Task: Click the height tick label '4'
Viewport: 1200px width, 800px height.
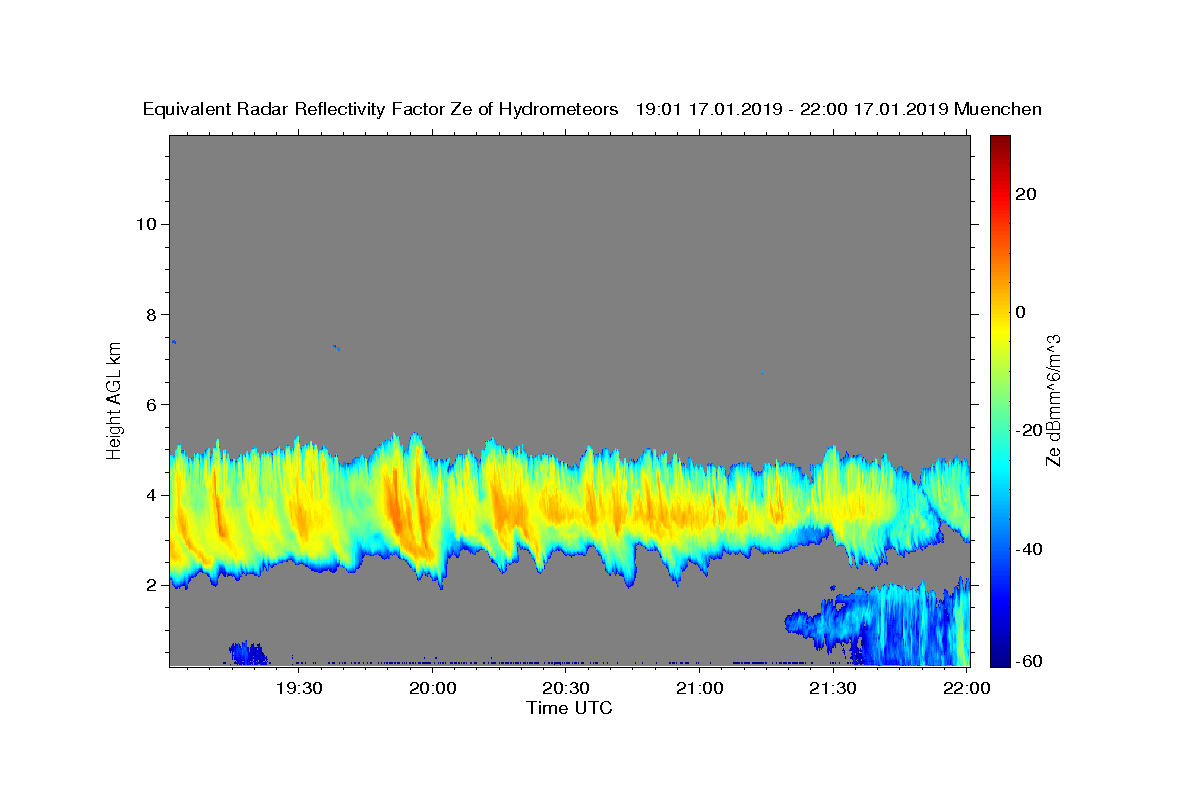Action: pyautogui.click(x=151, y=495)
